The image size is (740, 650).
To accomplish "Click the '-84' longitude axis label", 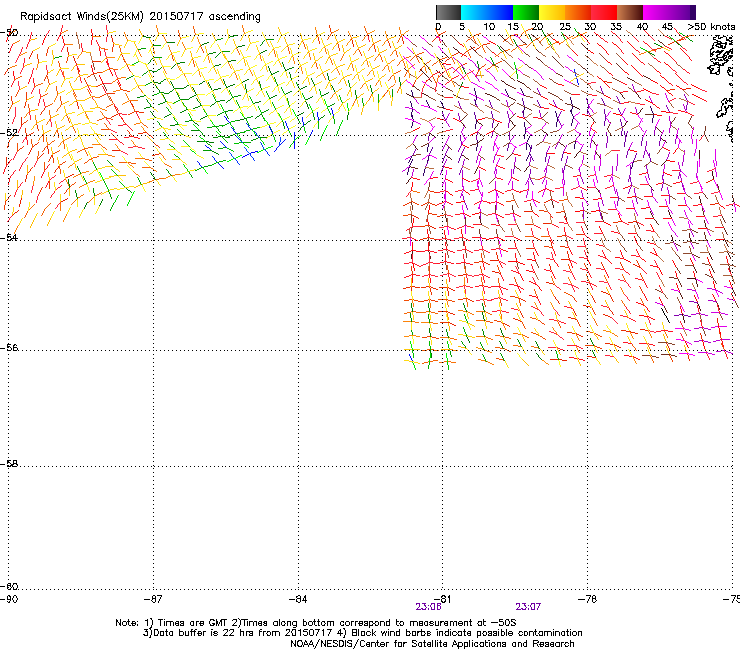I will pyautogui.click(x=298, y=599).
